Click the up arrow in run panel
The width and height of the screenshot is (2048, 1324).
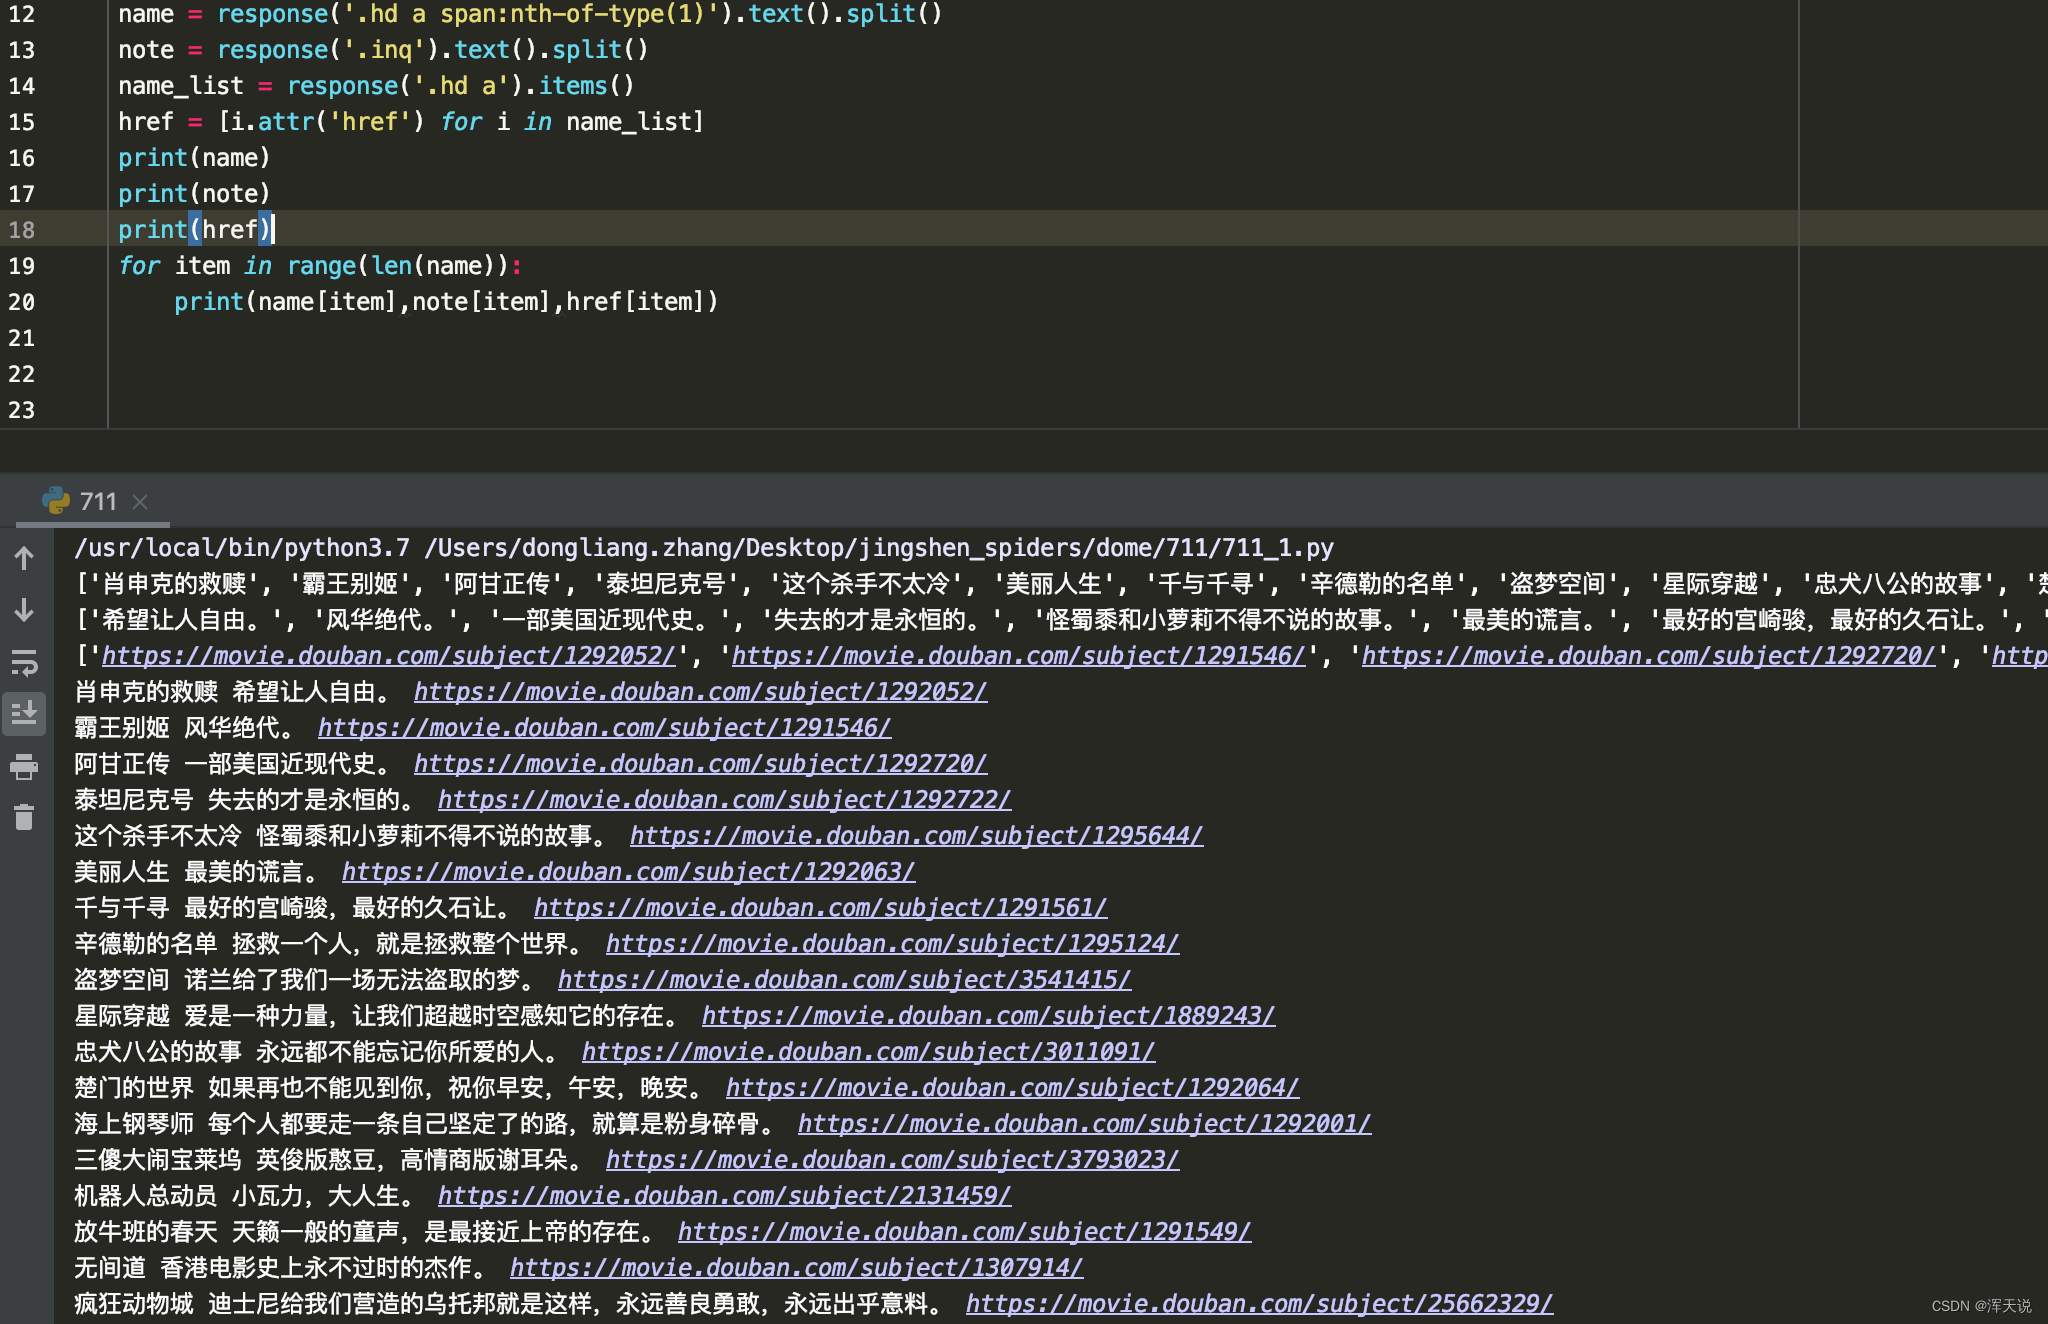24,558
